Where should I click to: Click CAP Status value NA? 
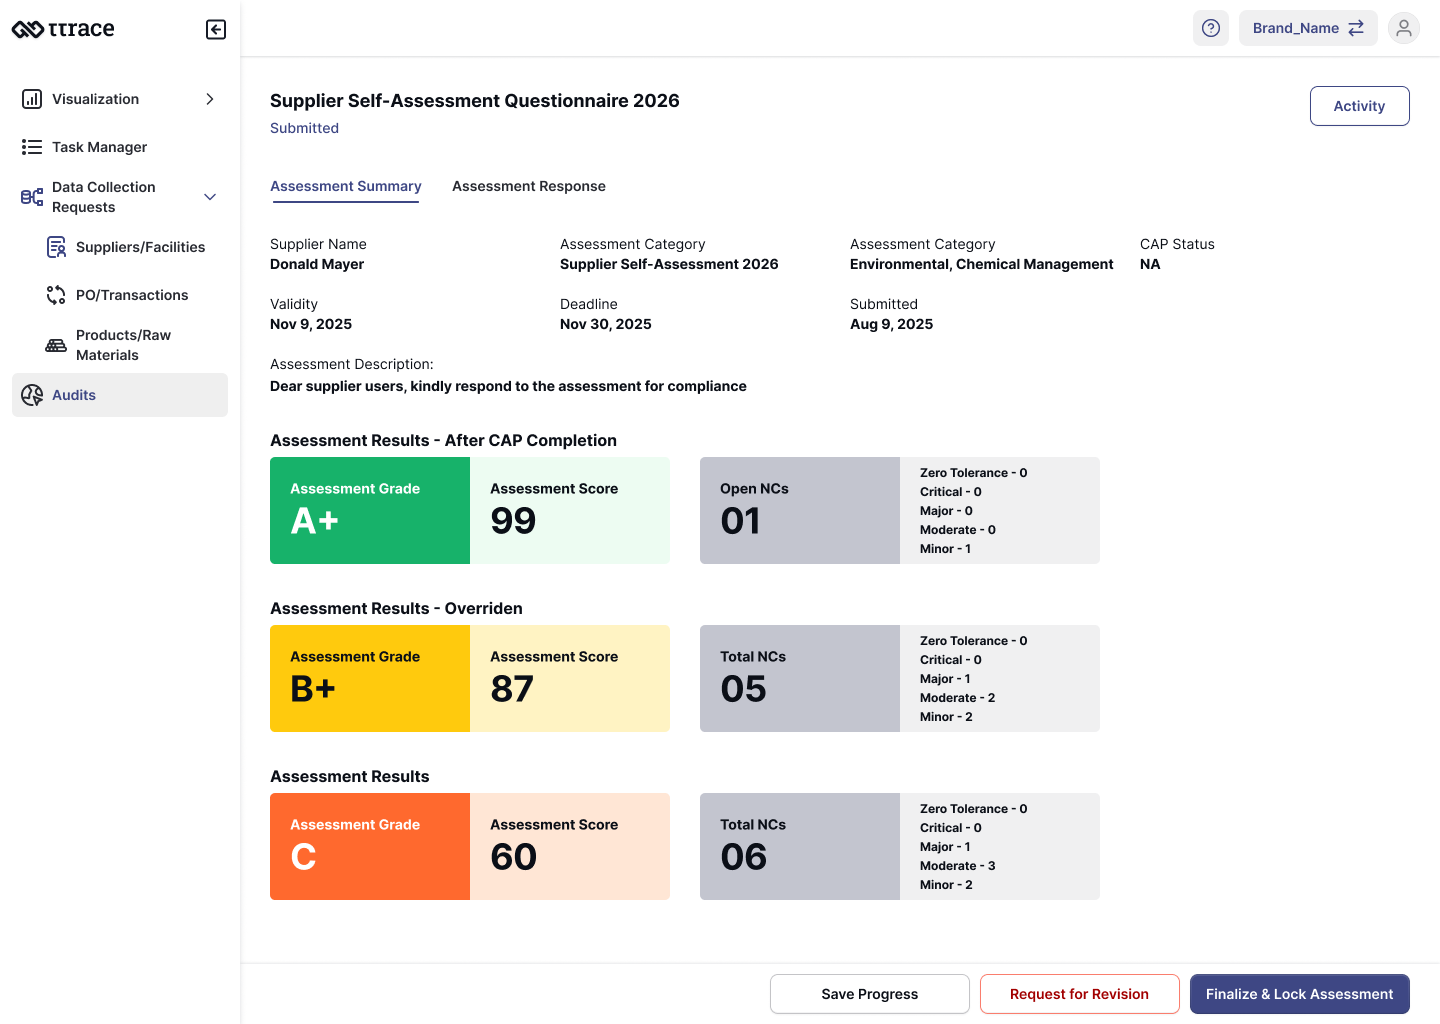coord(1150,264)
